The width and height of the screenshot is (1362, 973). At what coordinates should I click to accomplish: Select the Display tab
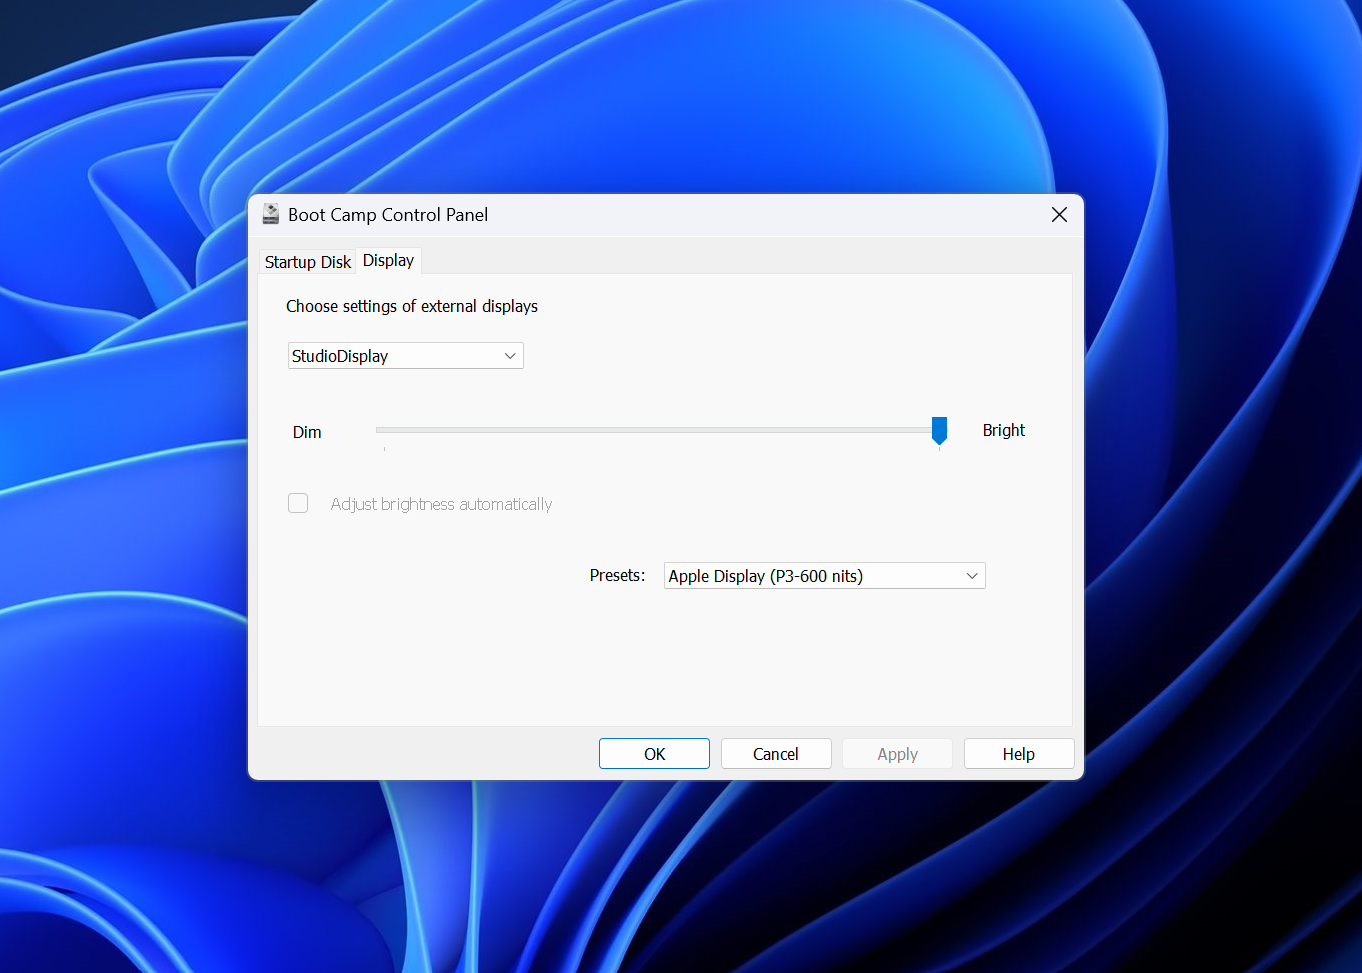(388, 260)
